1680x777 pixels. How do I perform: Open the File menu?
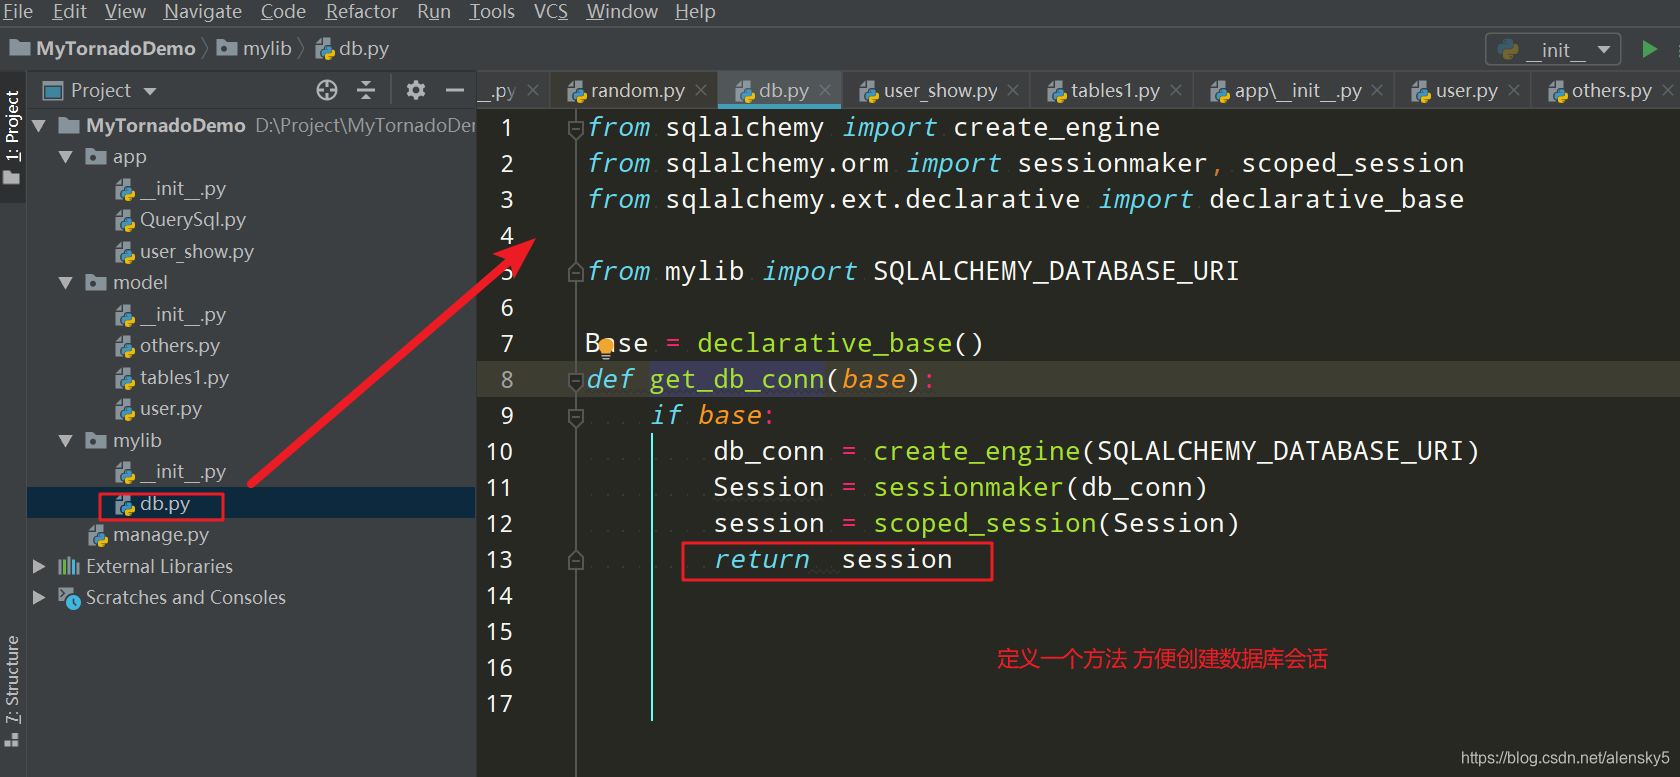(18, 11)
